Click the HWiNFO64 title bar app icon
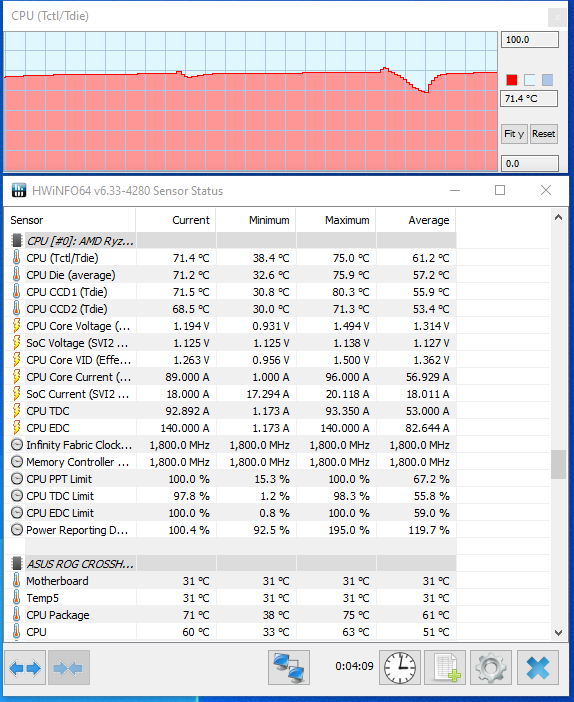Viewport: 574px width, 702px height. [18, 190]
